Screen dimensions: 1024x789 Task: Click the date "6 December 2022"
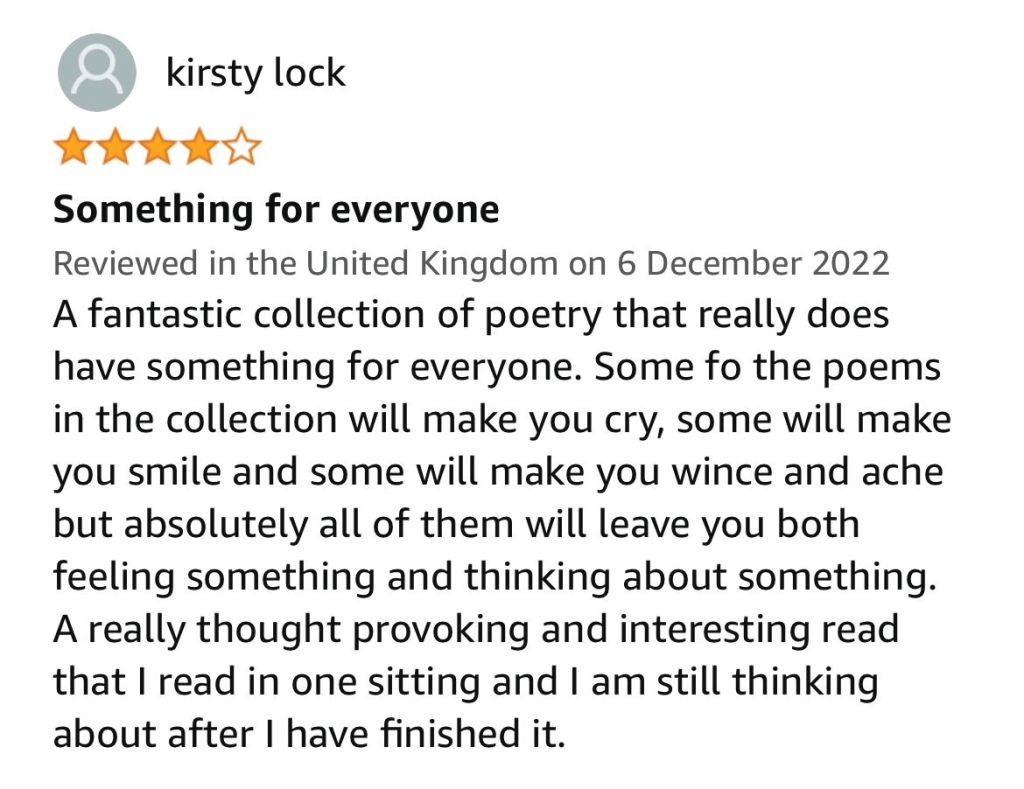767,263
